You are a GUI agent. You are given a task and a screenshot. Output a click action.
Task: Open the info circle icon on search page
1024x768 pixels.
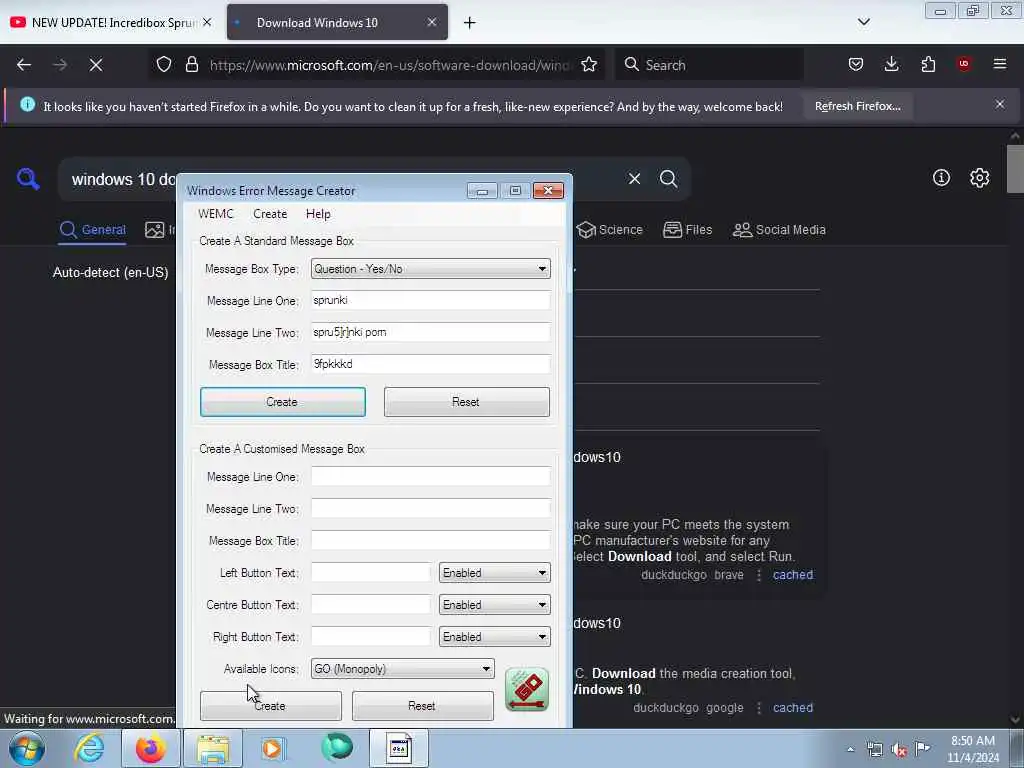[941, 178]
